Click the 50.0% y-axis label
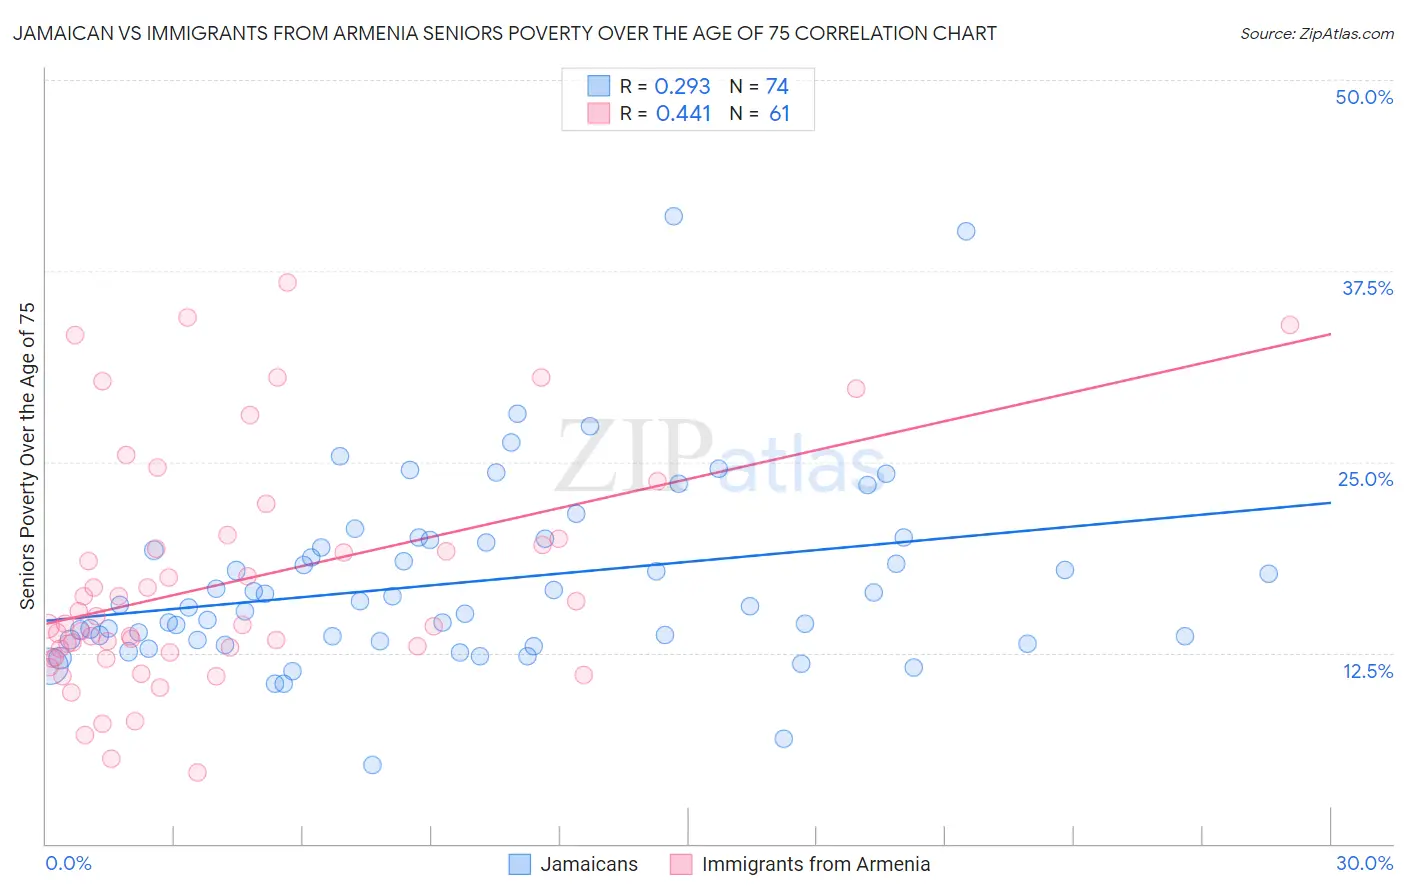The width and height of the screenshot is (1406, 892). point(1364,97)
